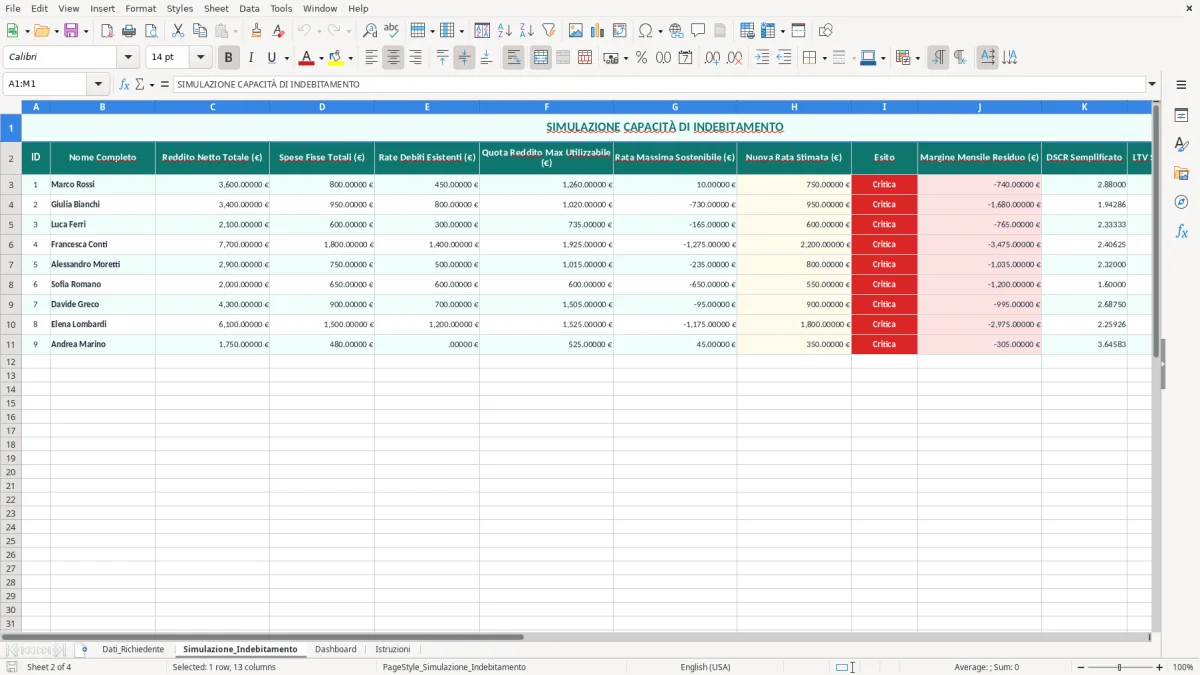This screenshot has width=1200, height=675.
Task: Click column header F
Action: [546, 106]
